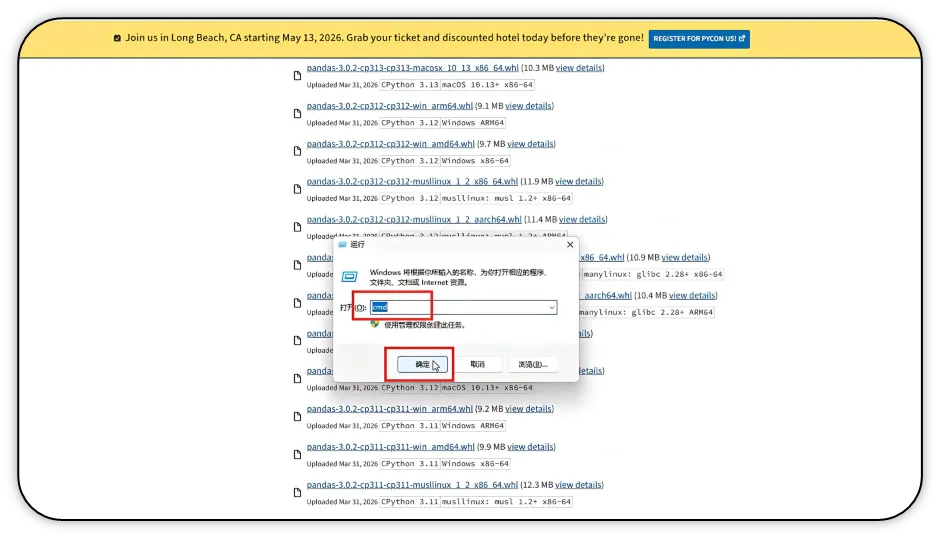Click the Register for PyCon US button
This screenshot has height=538, width=940.
click(x=699, y=38)
